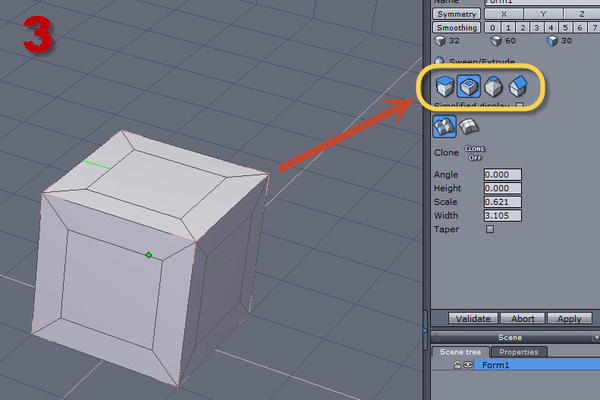Click the Width field showing 3.105
This screenshot has height=400, width=600.
502,216
